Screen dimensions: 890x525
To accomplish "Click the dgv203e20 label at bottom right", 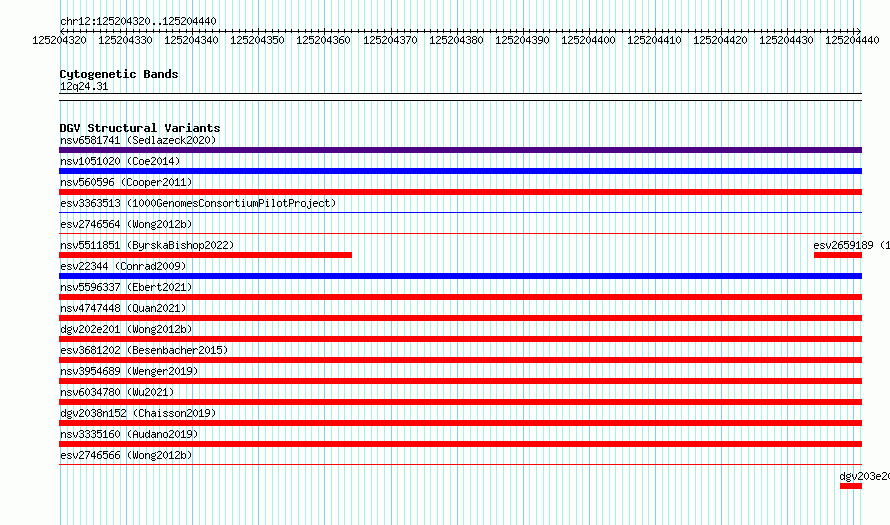I will [x=864, y=476].
